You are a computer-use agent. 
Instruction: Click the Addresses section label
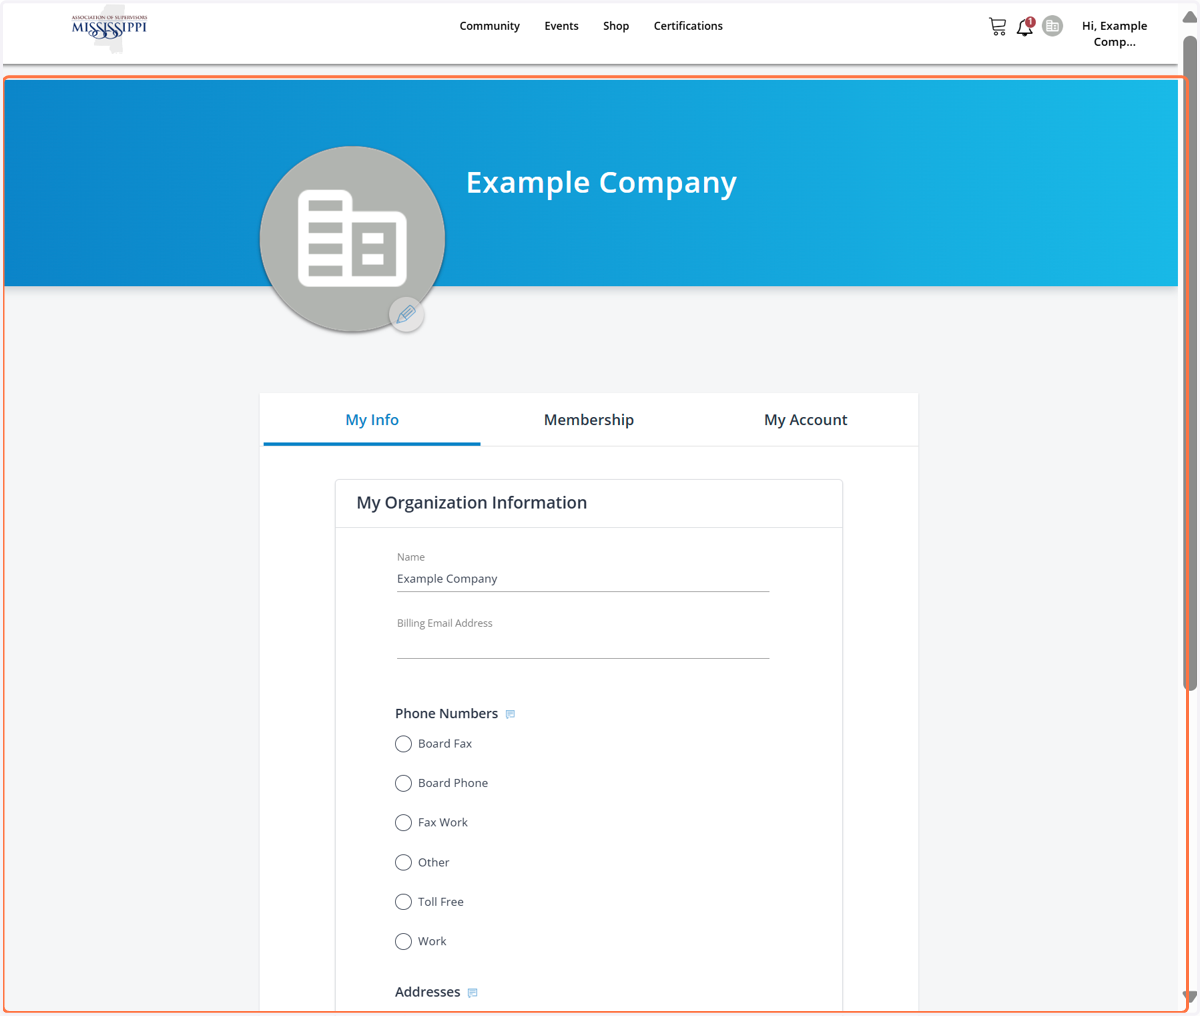(428, 992)
